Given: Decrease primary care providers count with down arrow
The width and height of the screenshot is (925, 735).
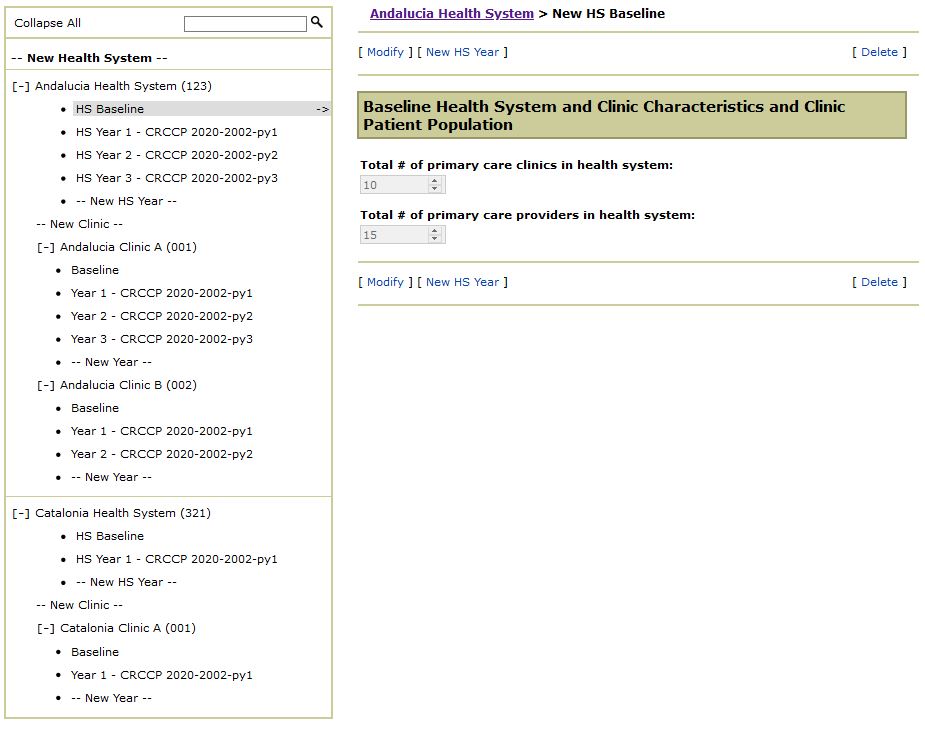Looking at the screenshot, I should tap(435, 239).
